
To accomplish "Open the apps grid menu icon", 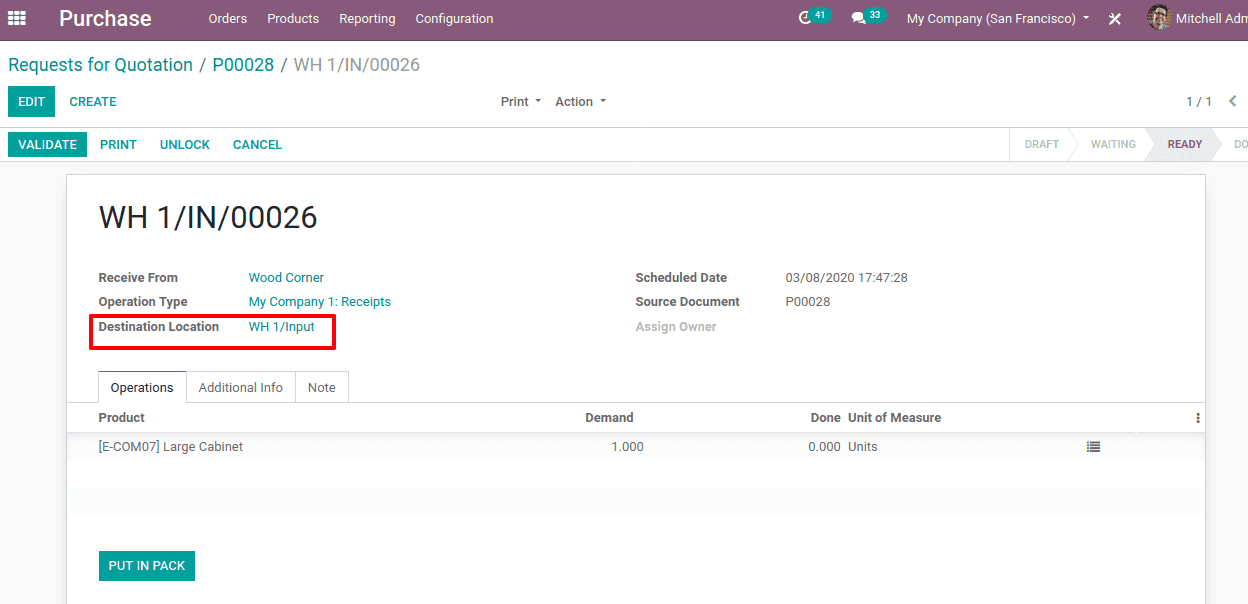I will [x=17, y=18].
